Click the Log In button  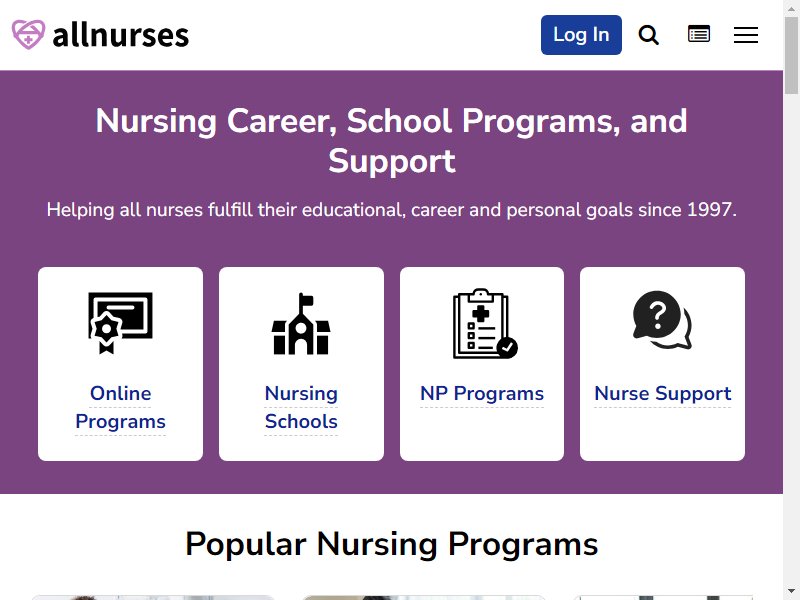pyautogui.click(x=581, y=35)
